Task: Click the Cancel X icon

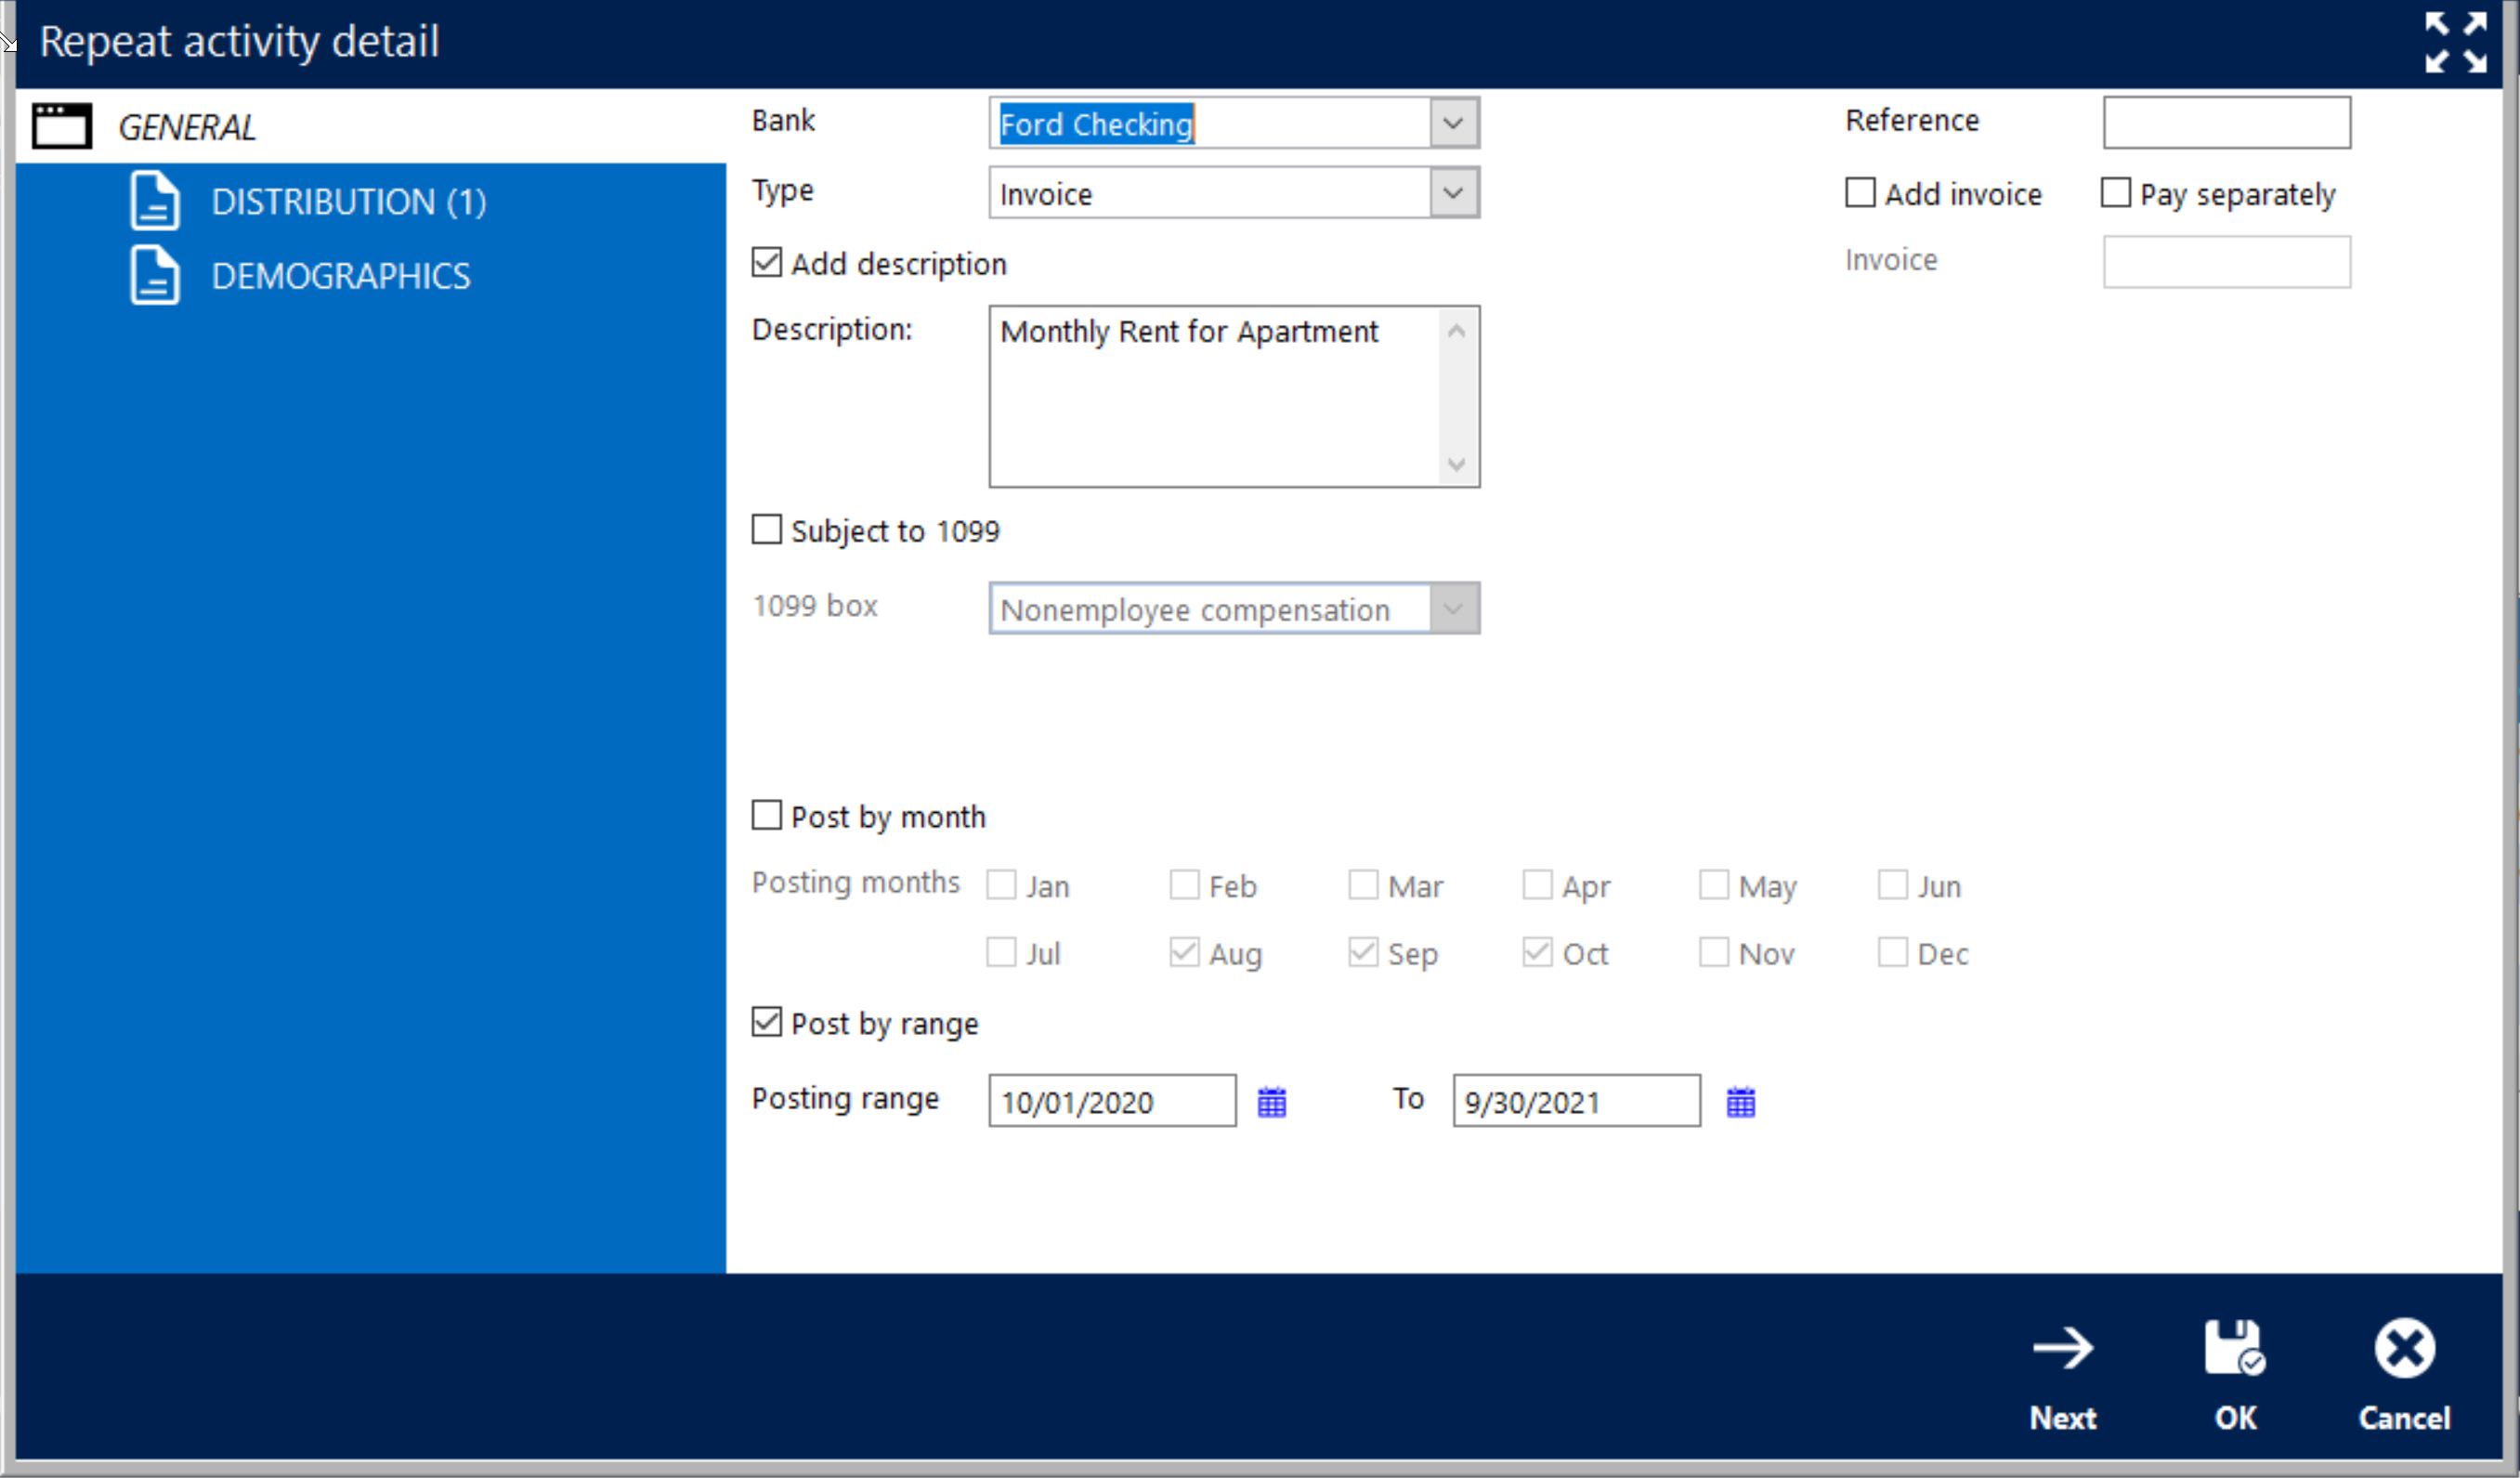Action: point(2400,1346)
